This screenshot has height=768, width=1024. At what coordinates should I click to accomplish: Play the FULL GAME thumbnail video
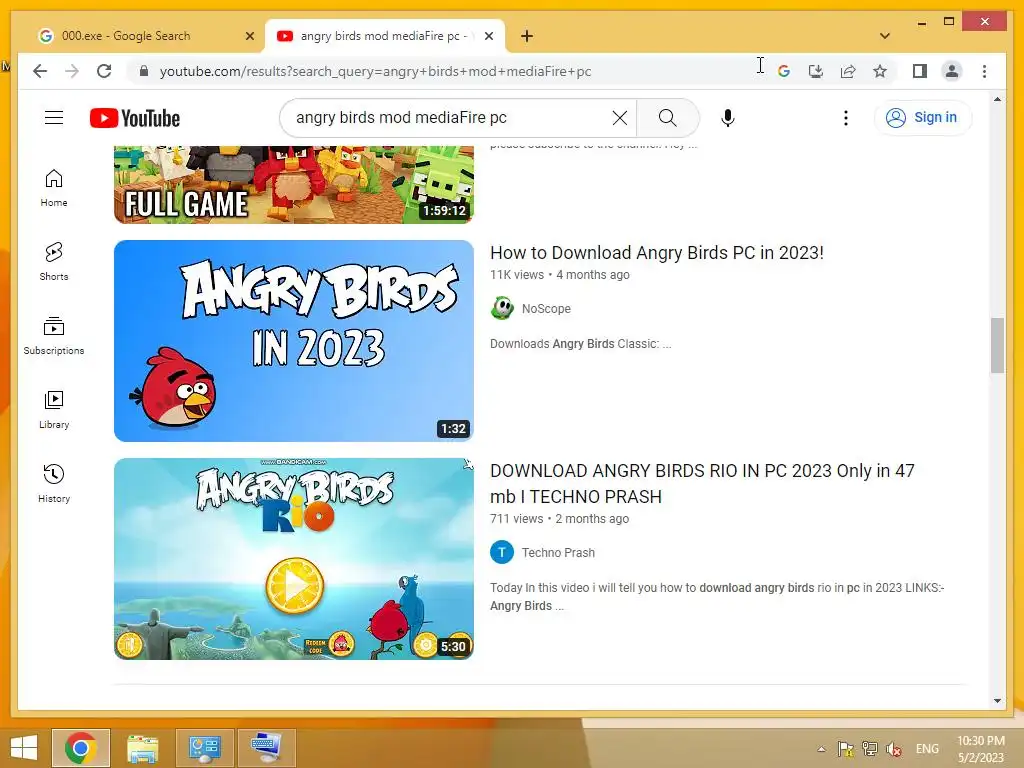pos(294,185)
